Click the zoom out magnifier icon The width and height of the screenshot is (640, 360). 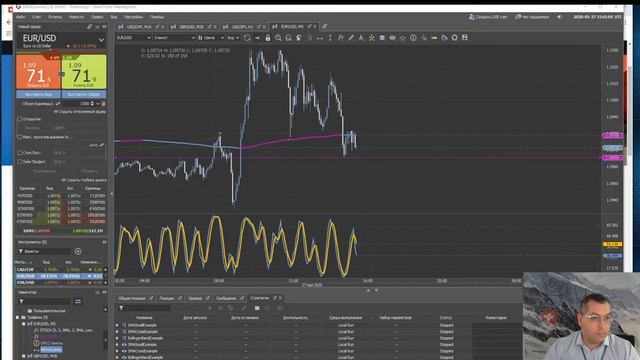tap(289, 38)
